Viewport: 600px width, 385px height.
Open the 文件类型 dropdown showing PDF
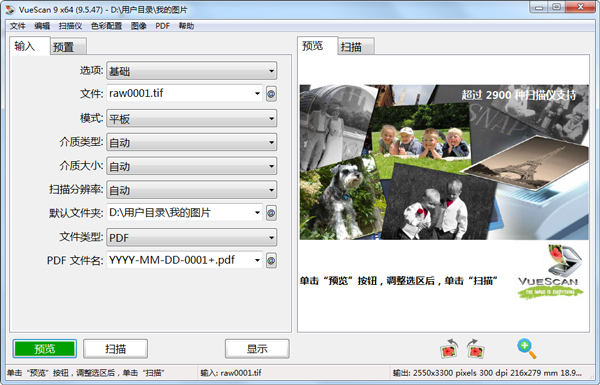click(192, 238)
